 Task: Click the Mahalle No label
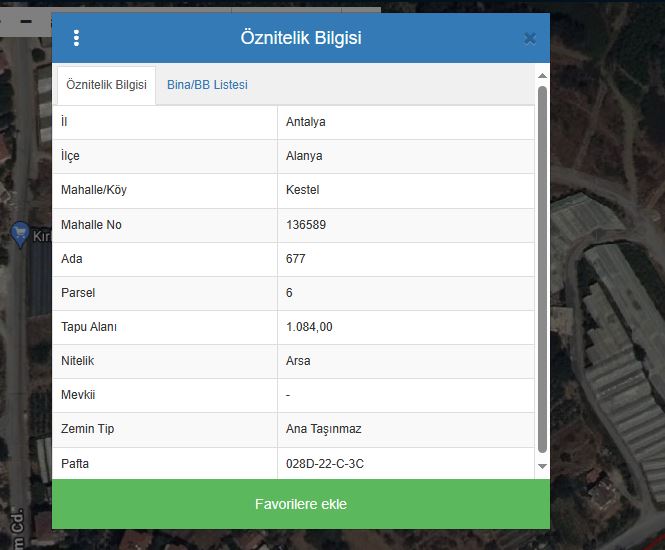(91, 225)
